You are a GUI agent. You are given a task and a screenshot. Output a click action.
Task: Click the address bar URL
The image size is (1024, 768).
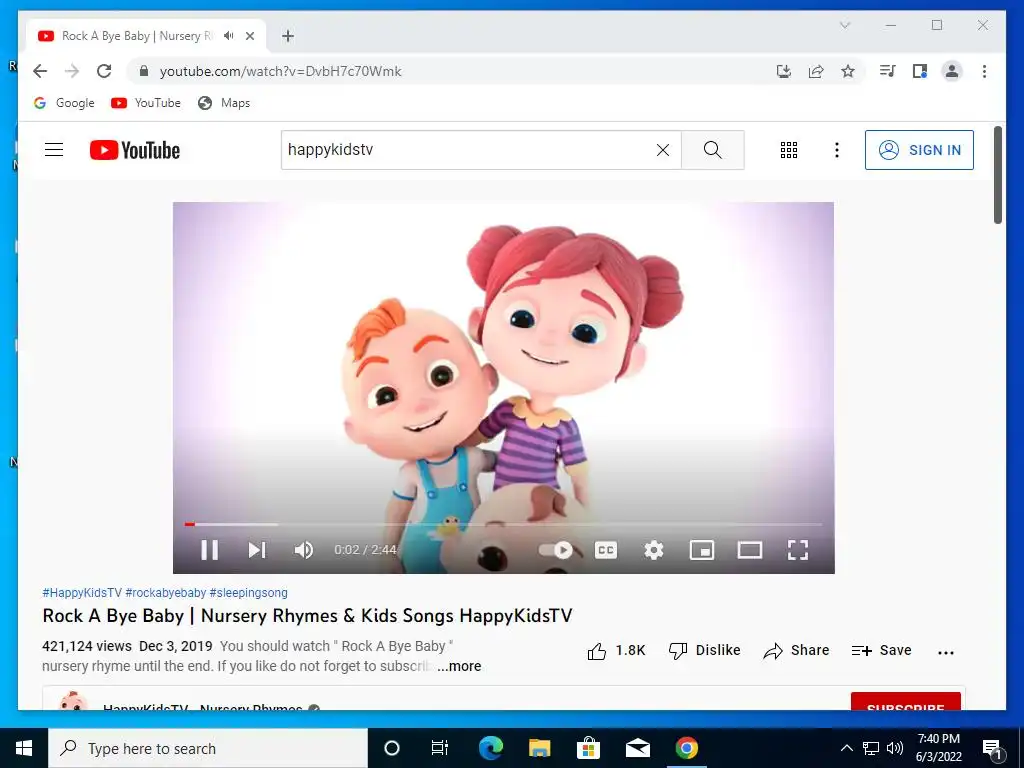pyautogui.click(x=280, y=71)
